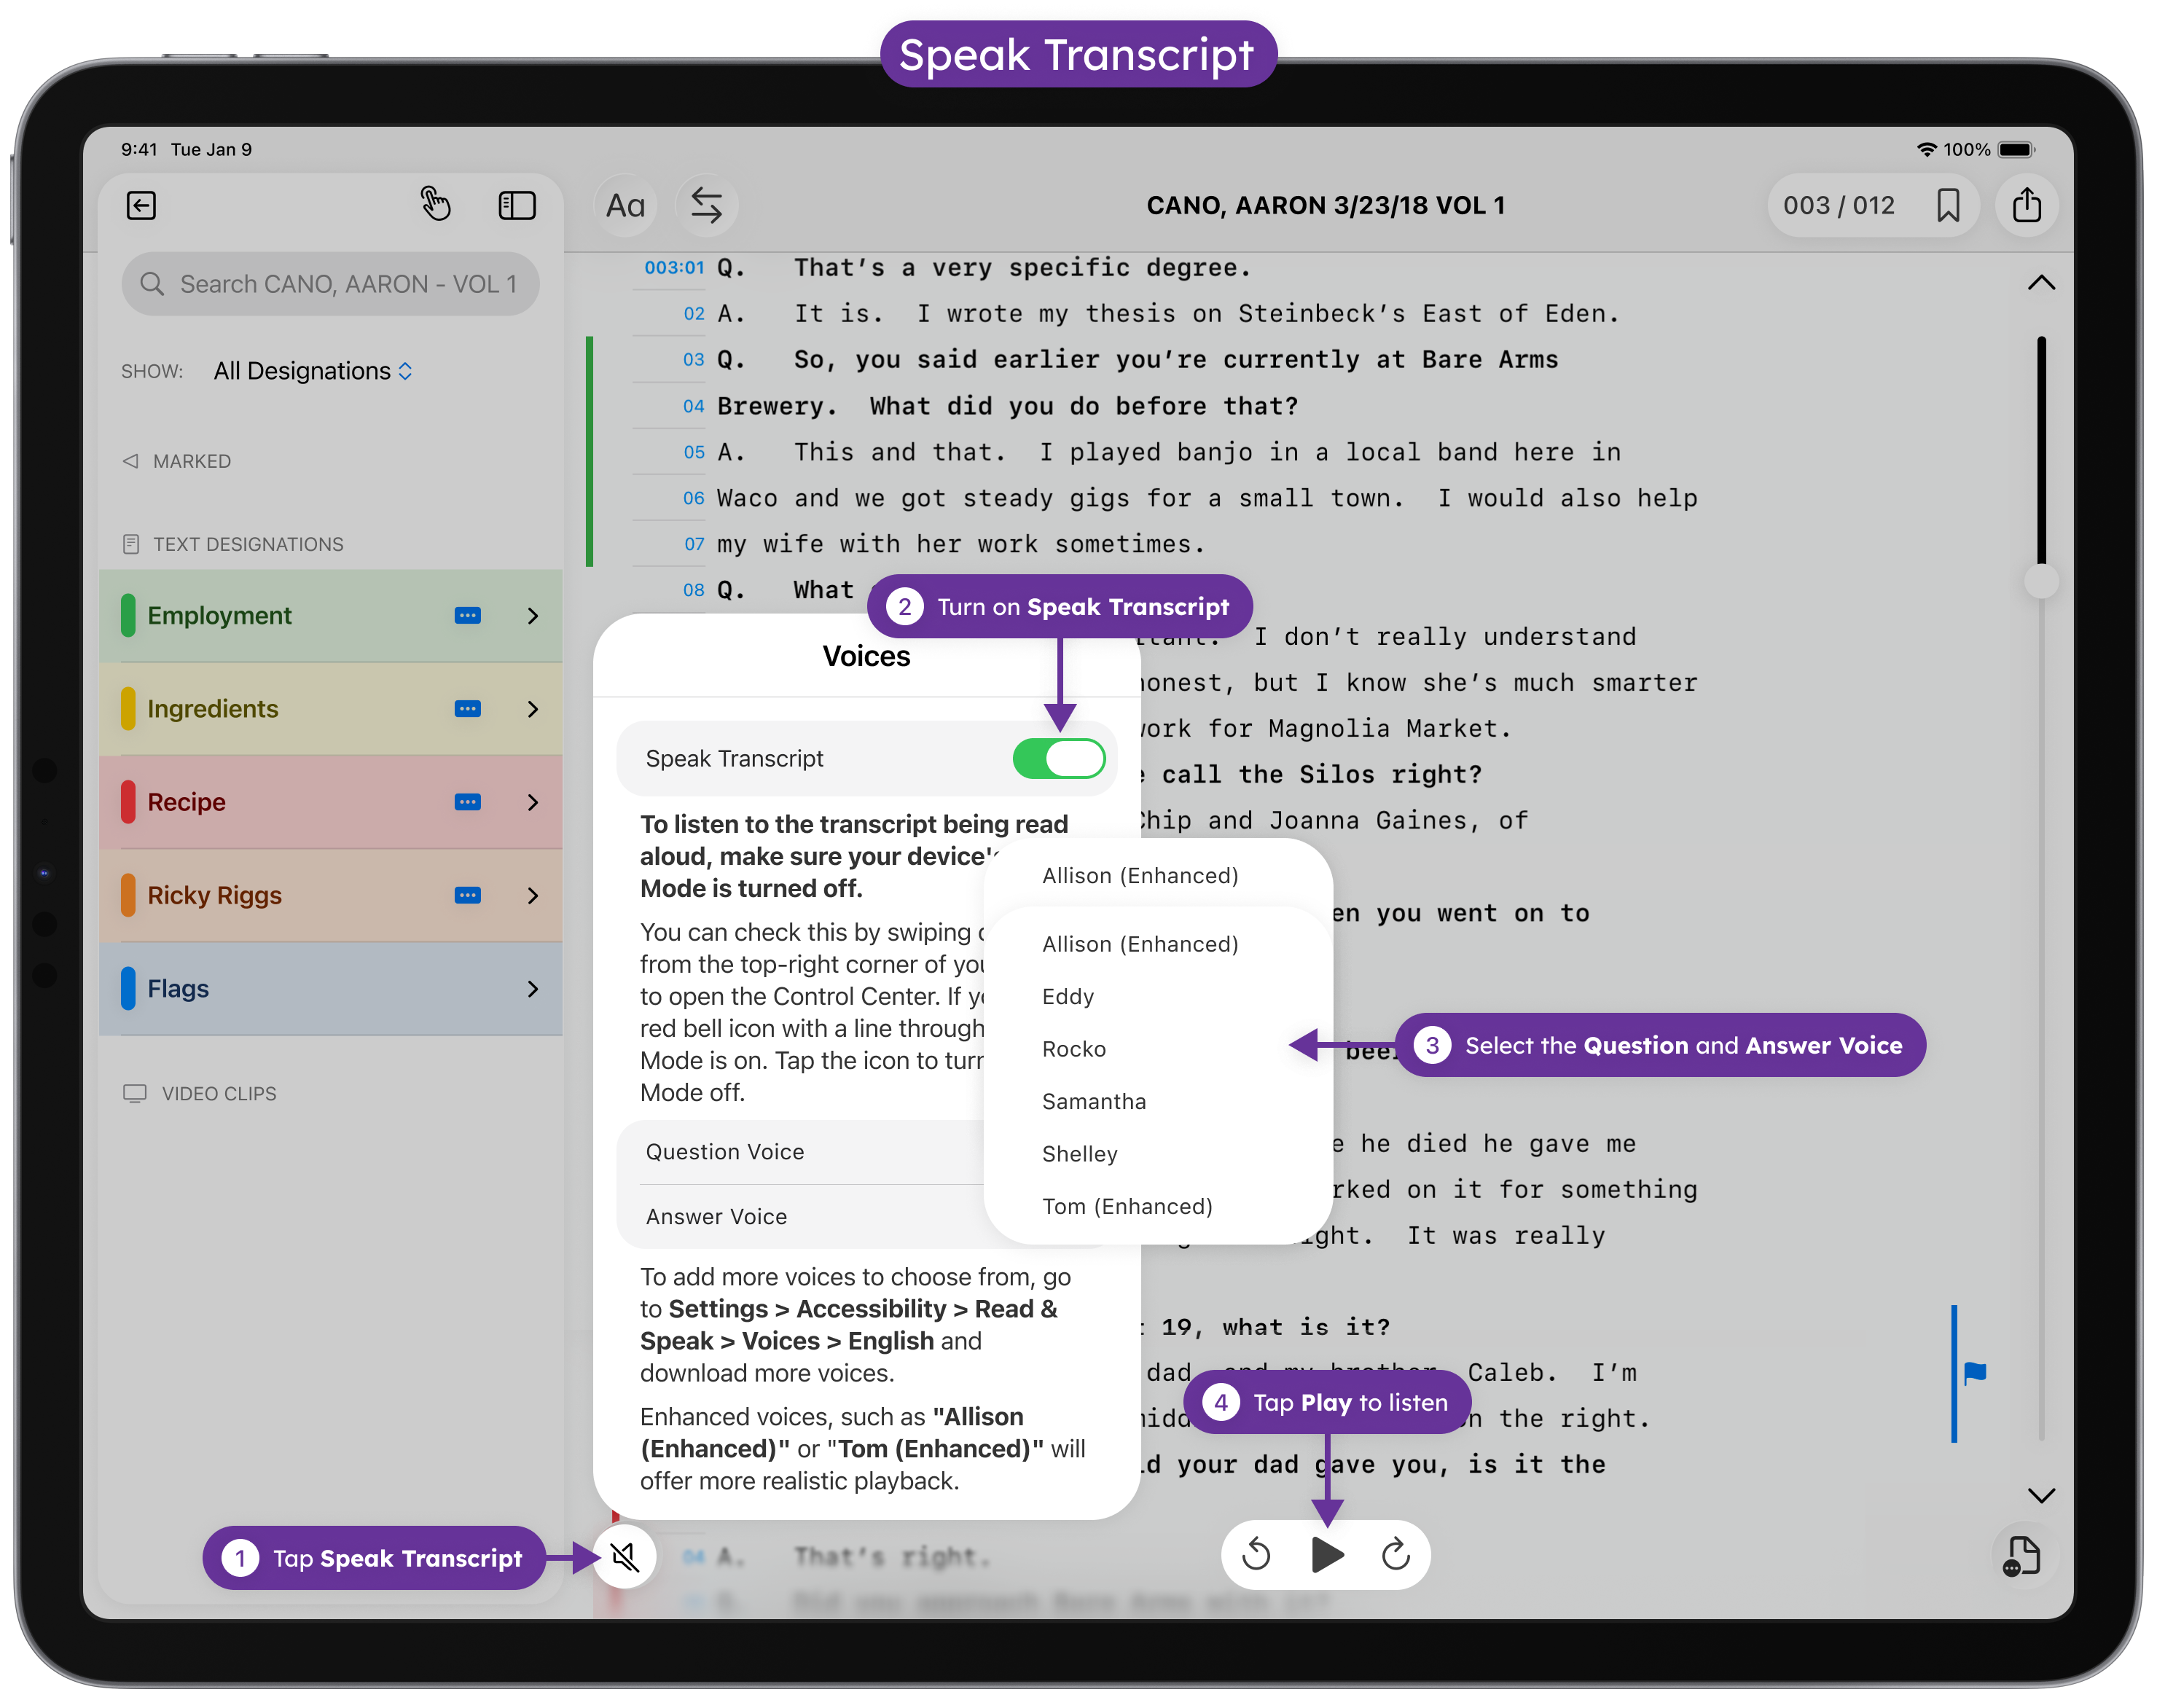Screen dimensions: 2157x1708
Task: Expand the Flags section chevron
Action: tap(533, 989)
